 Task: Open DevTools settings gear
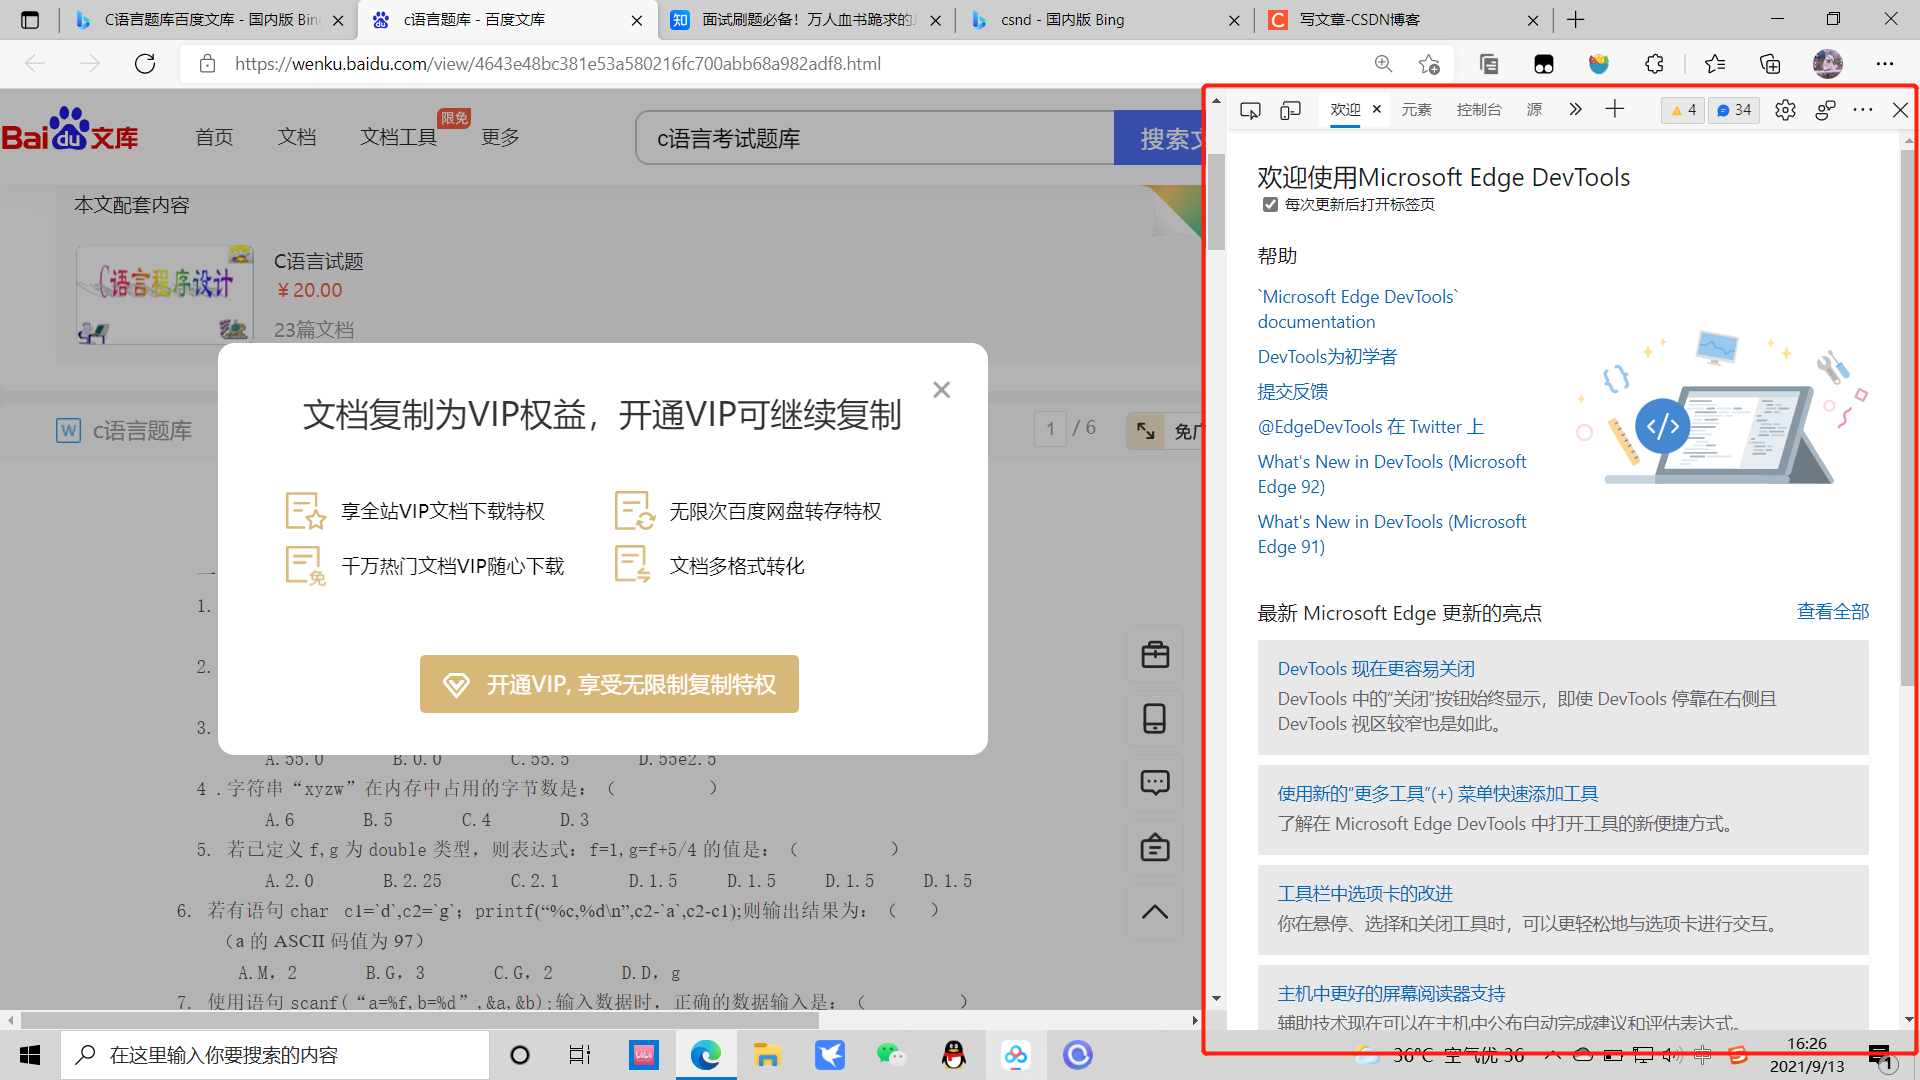1785,110
